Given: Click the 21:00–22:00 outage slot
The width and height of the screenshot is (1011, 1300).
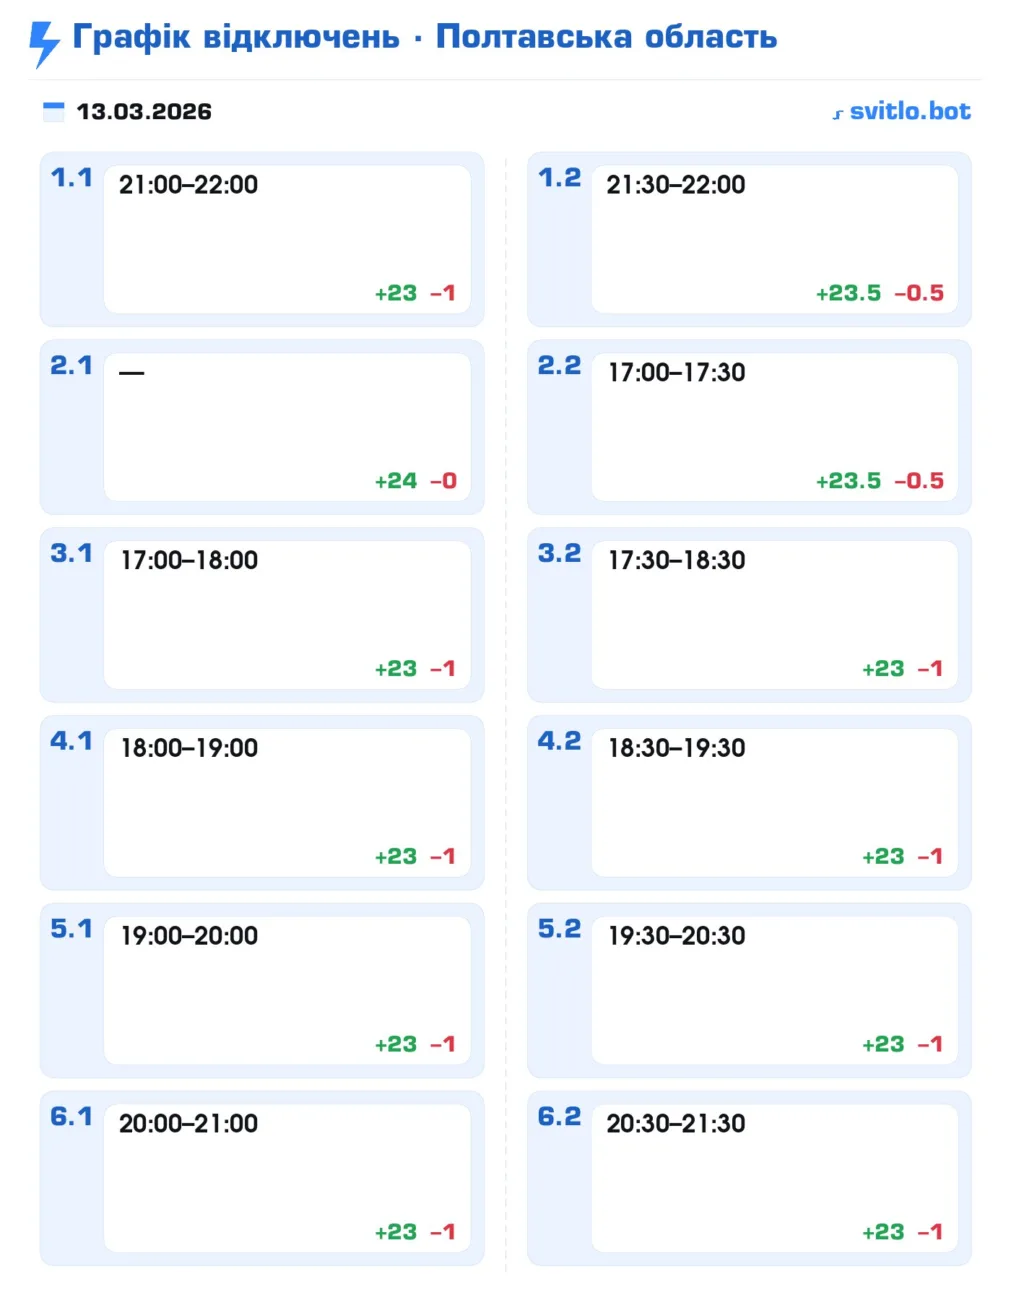Looking at the screenshot, I should click(x=188, y=185).
